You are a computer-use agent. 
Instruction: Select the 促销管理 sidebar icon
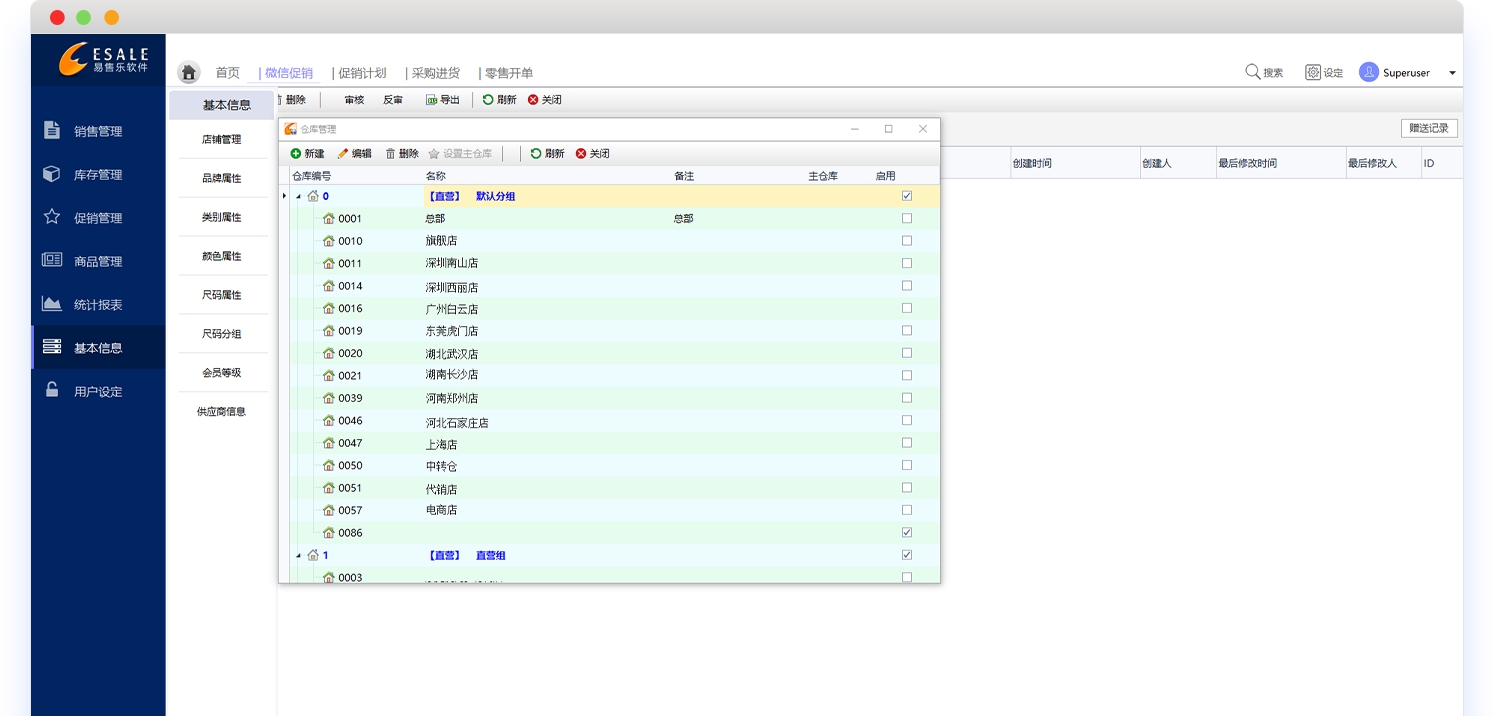coord(51,217)
